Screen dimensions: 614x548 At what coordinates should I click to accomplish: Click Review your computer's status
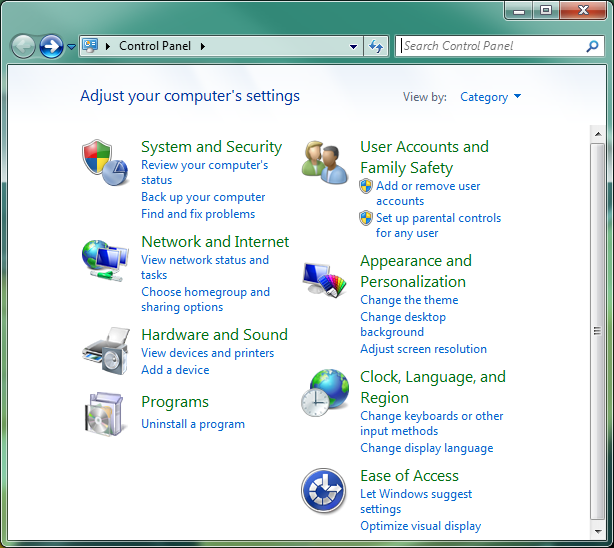pos(204,172)
